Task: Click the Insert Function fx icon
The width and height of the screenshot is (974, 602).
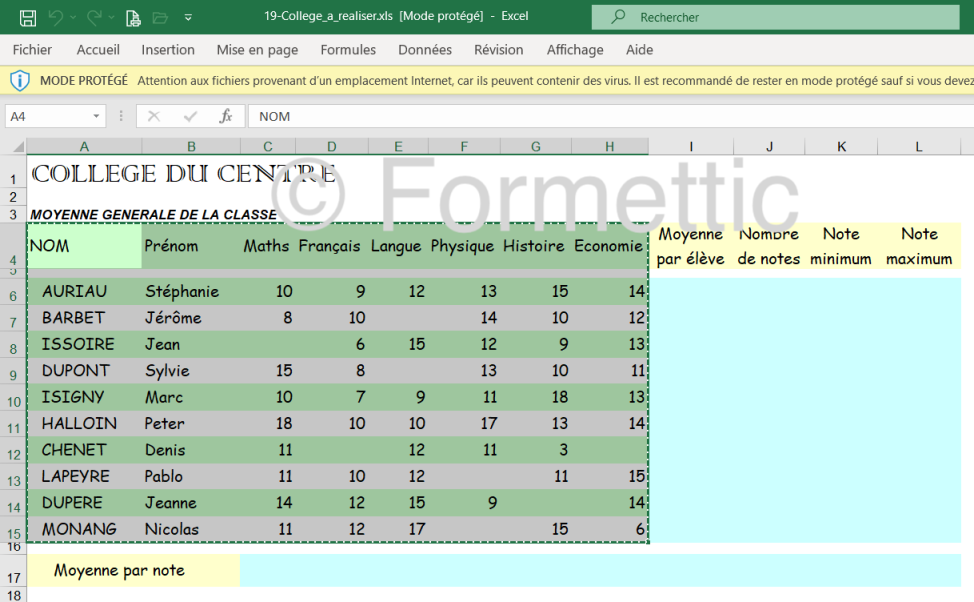Action: pos(226,116)
